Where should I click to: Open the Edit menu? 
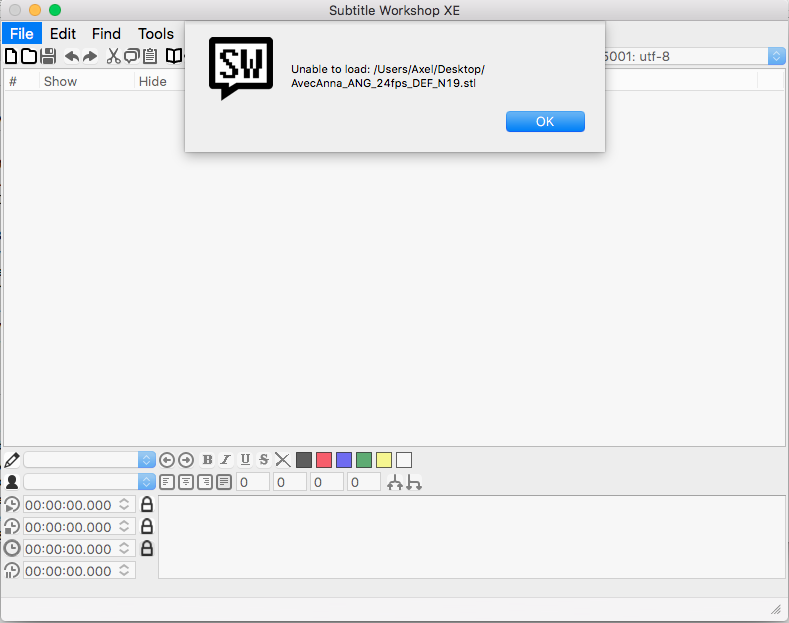pyautogui.click(x=63, y=34)
